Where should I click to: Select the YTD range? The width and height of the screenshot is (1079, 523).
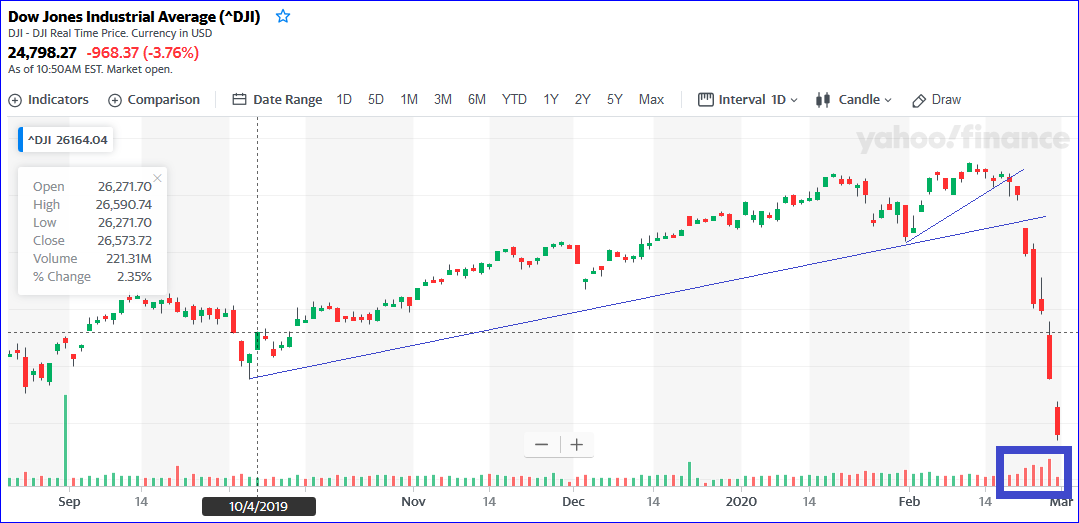514,100
